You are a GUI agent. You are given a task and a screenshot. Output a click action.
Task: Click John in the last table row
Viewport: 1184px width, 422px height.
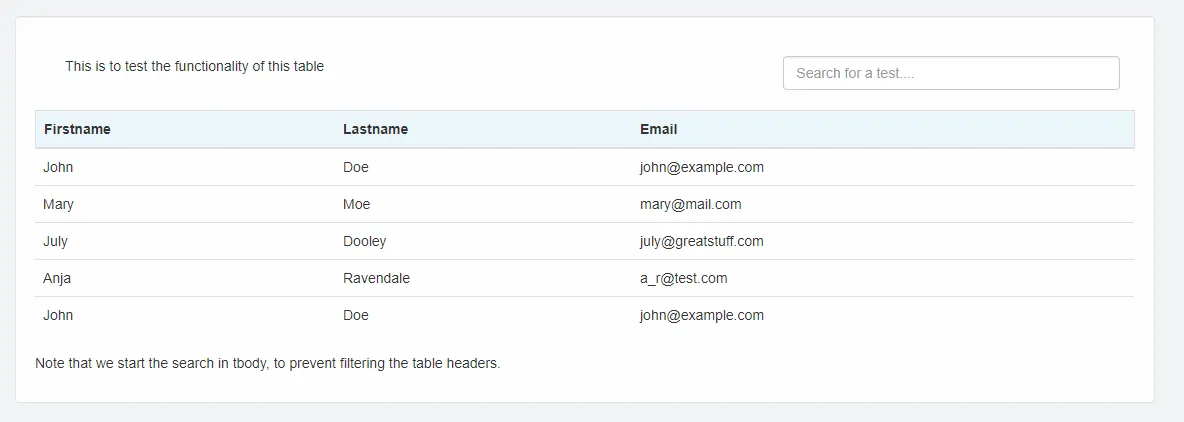tap(58, 315)
